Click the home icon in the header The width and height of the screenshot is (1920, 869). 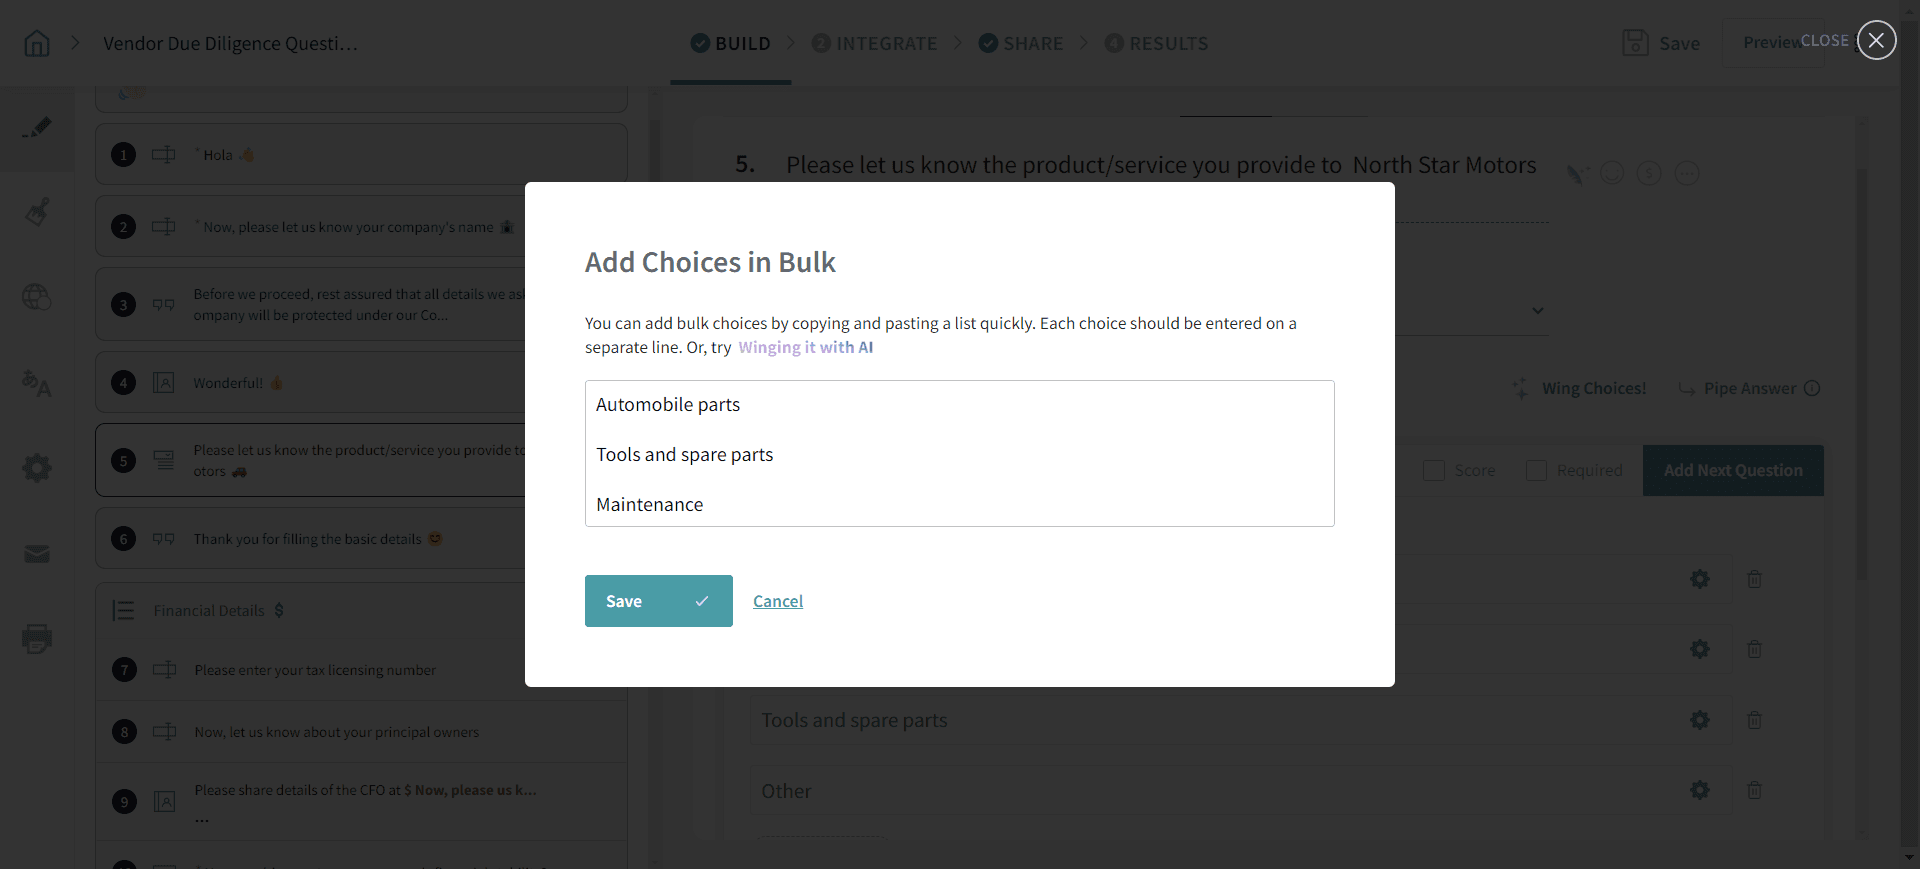pos(37,43)
